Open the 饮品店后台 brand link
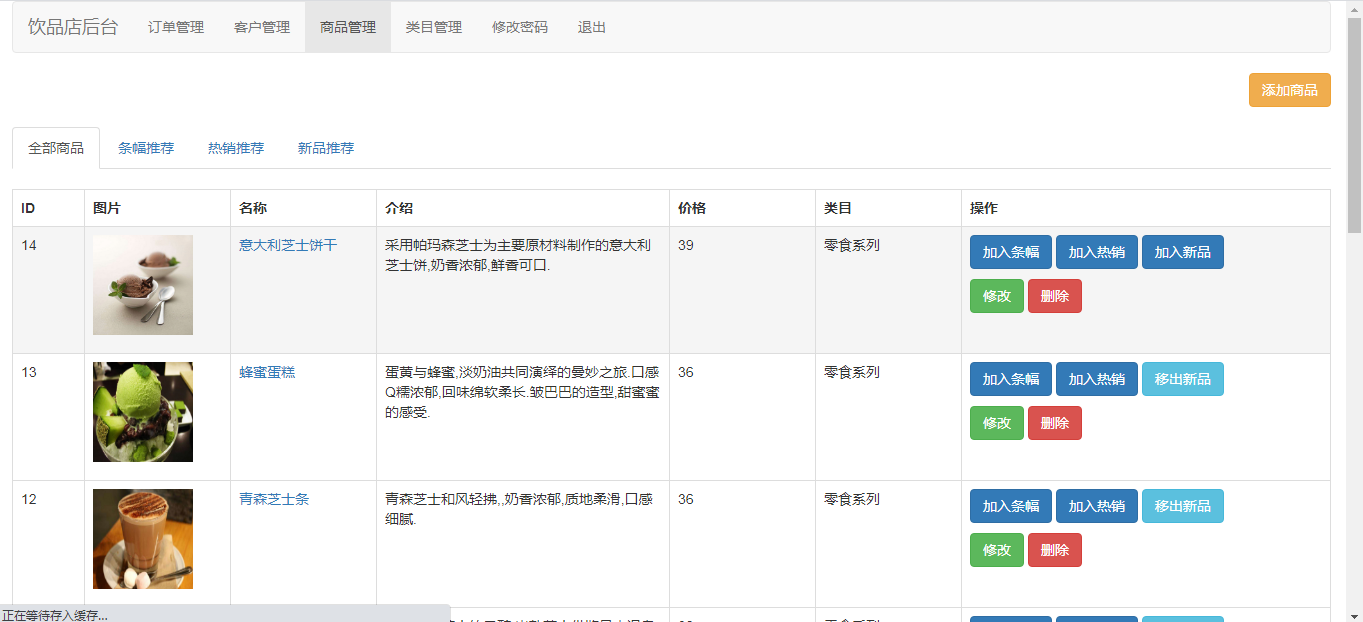The width and height of the screenshot is (1363, 622). pyautogui.click(x=73, y=27)
